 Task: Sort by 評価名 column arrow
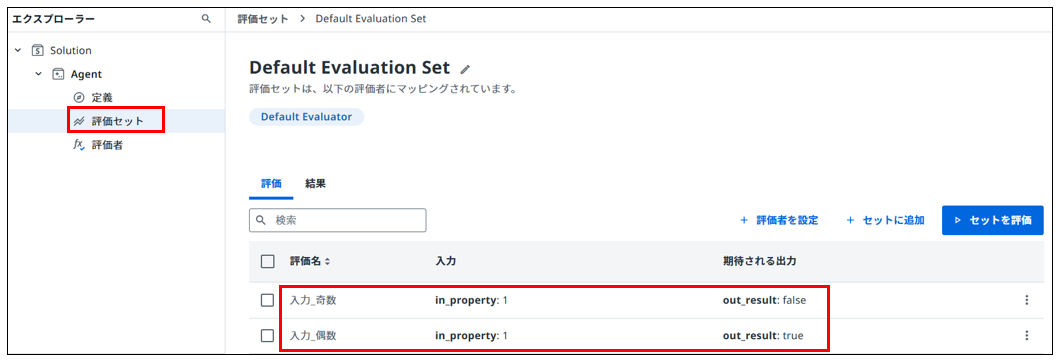tap(327, 262)
